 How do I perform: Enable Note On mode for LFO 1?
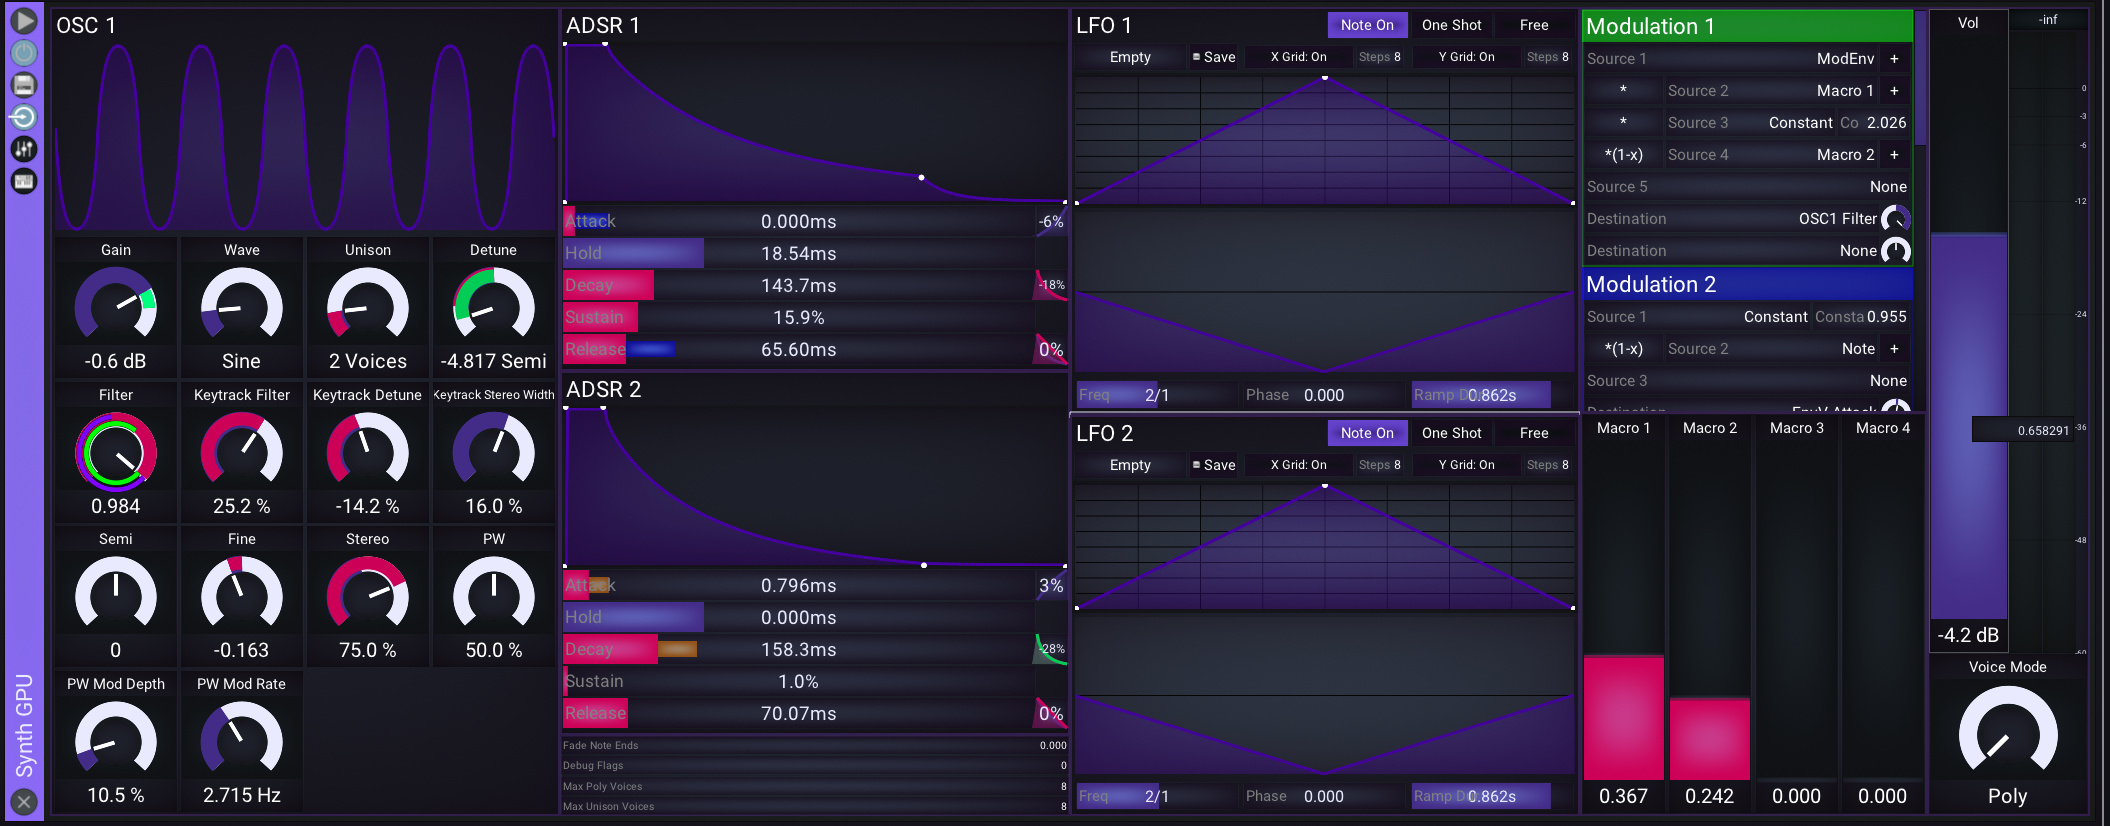click(1367, 25)
